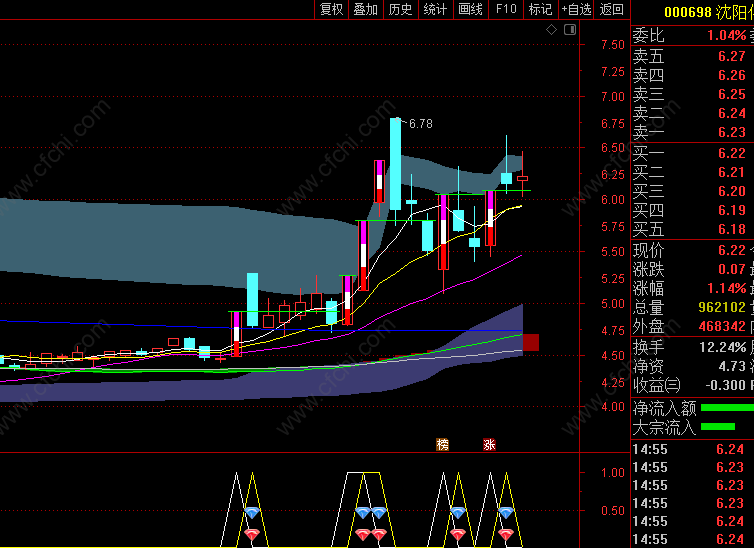Click the dark red square signal block
Viewport: 754px width, 548px height.
pos(530,342)
